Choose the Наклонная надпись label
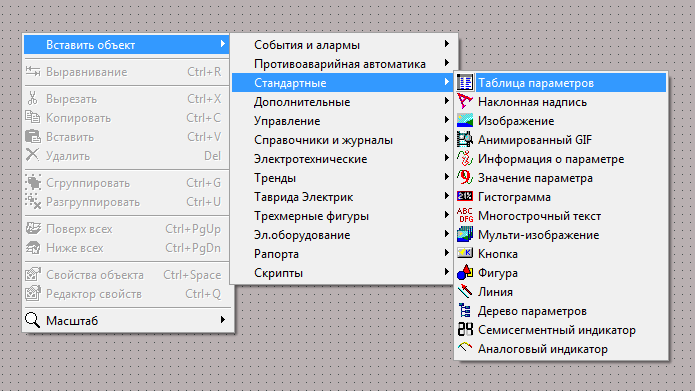Image resolution: width=695 pixels, height=391 pixels. (x=532, y=102)
